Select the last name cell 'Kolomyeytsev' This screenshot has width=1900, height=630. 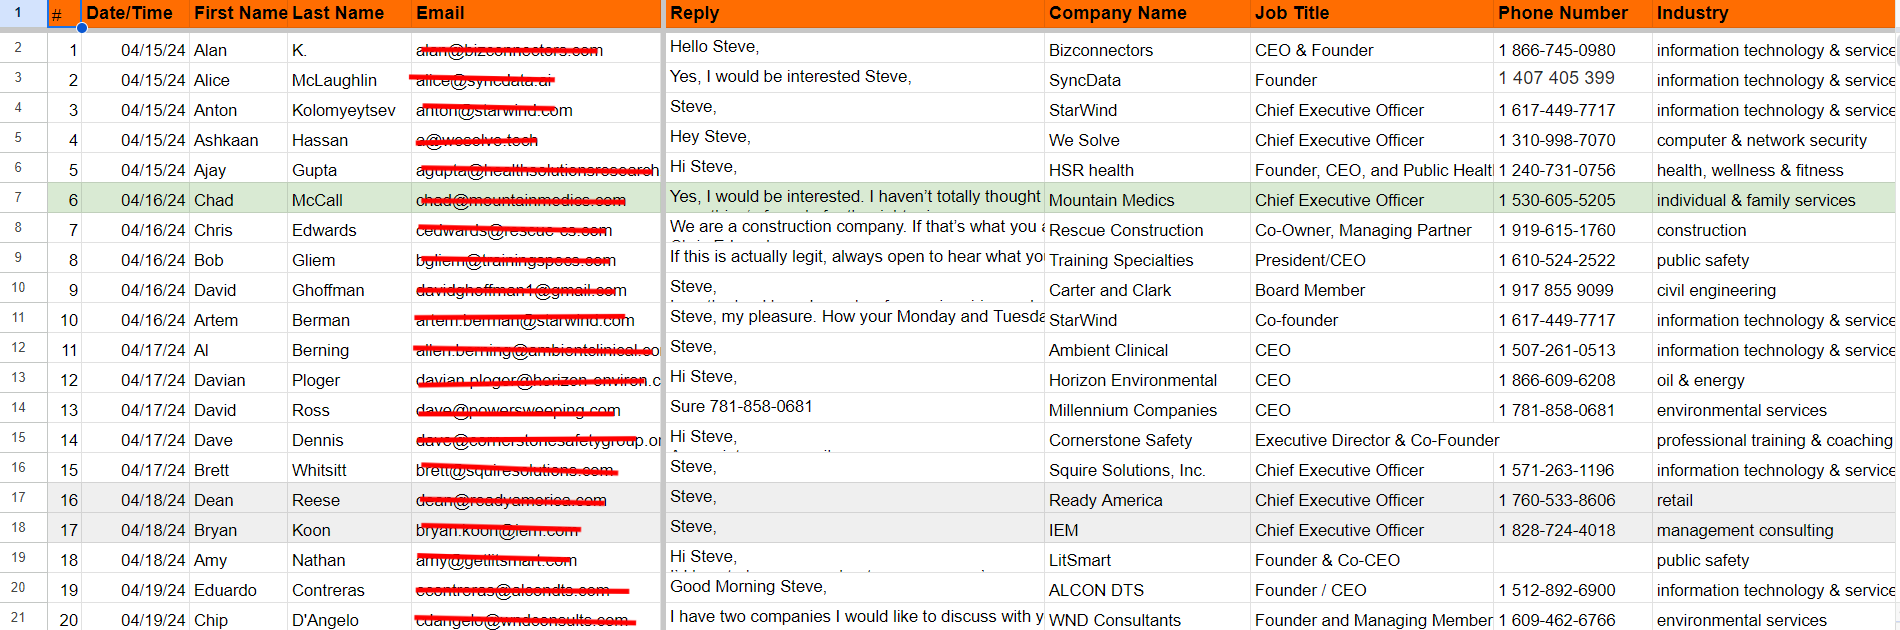tap(344, 110)
